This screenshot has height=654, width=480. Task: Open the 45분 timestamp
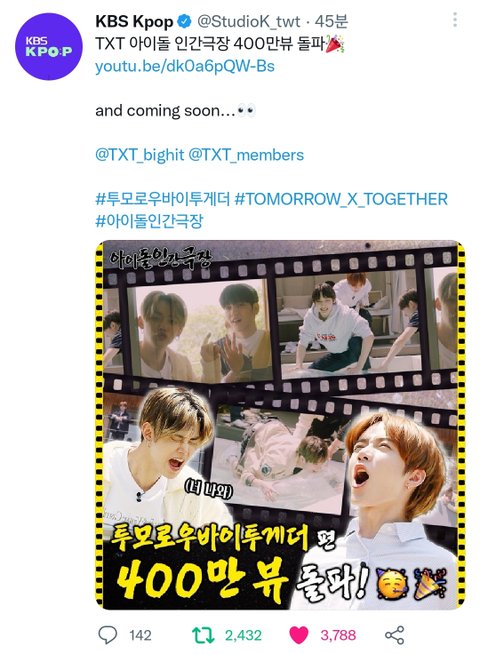[x=331, y=21]
